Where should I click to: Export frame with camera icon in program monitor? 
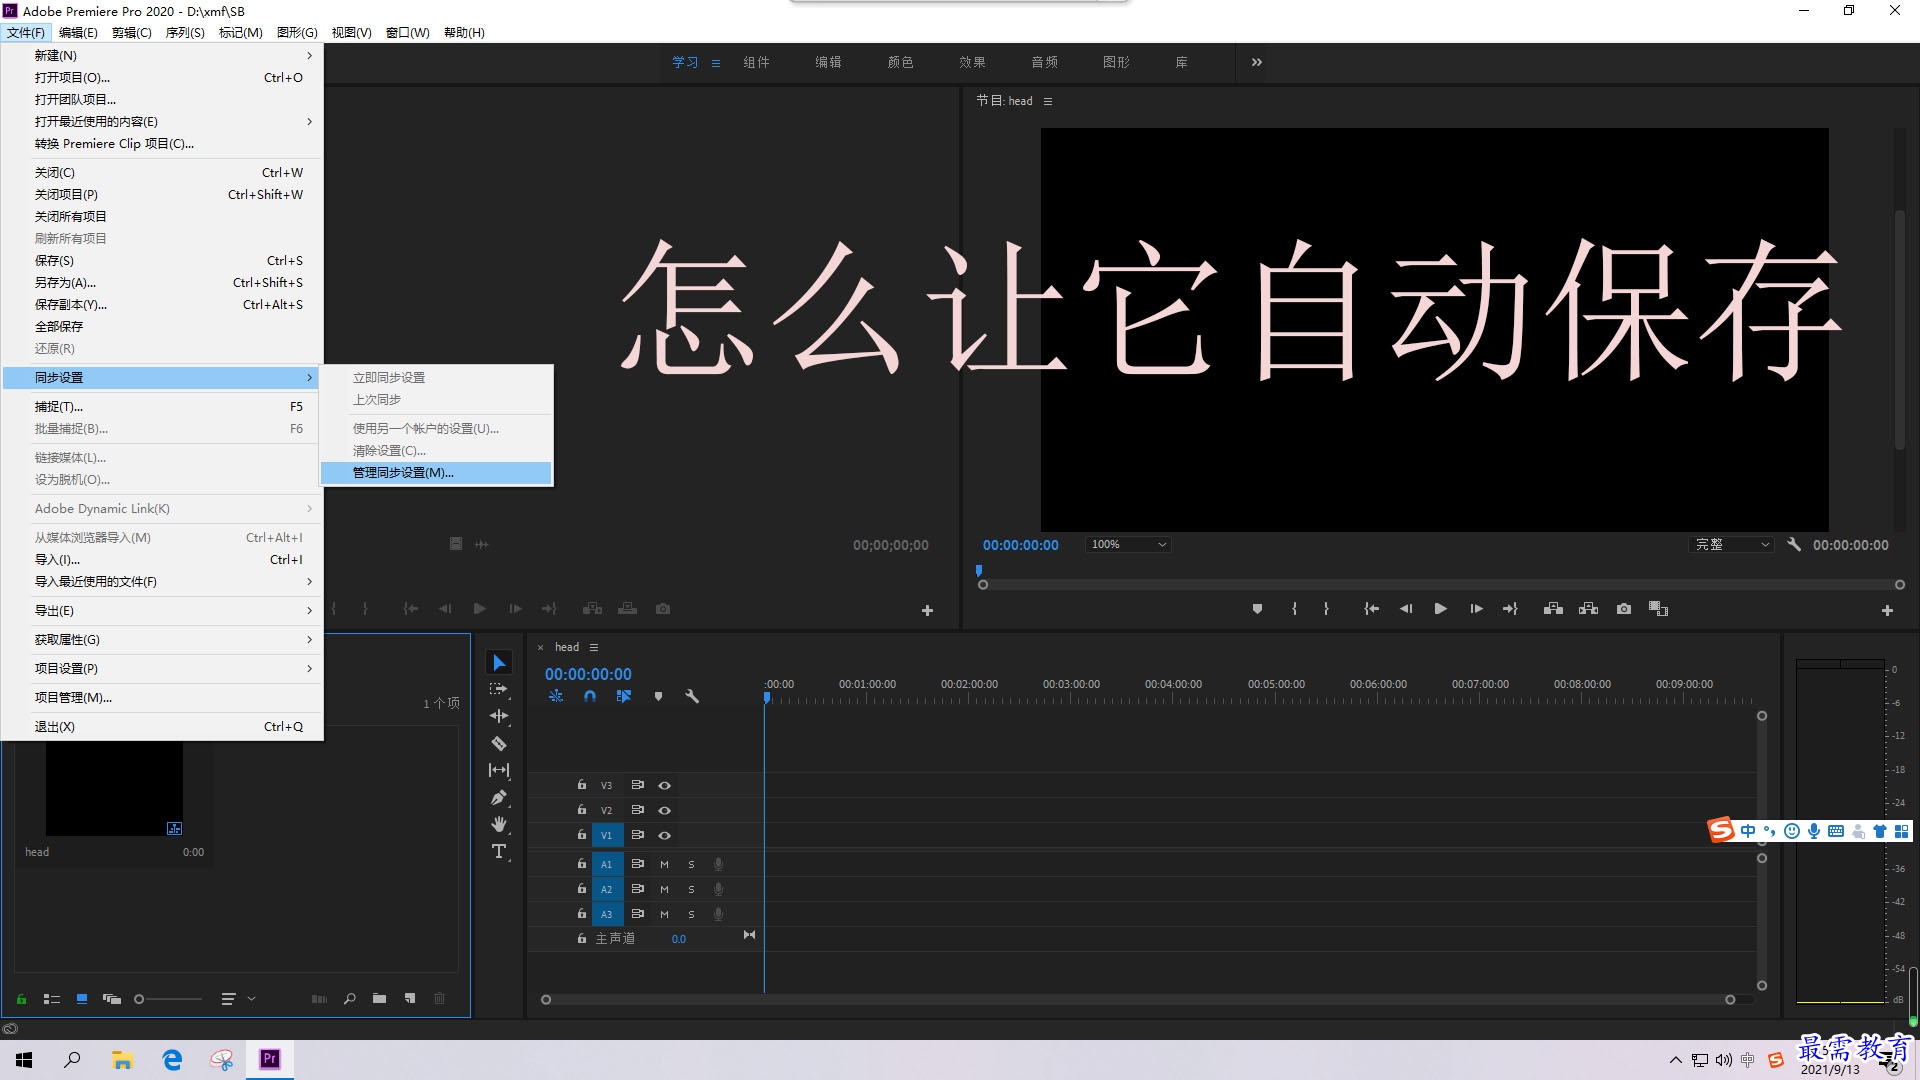1624,609
